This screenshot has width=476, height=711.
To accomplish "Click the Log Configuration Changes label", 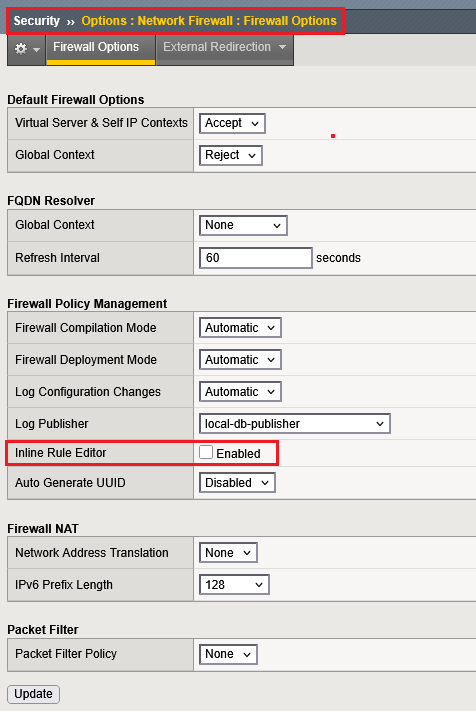I will coord(88,392).
